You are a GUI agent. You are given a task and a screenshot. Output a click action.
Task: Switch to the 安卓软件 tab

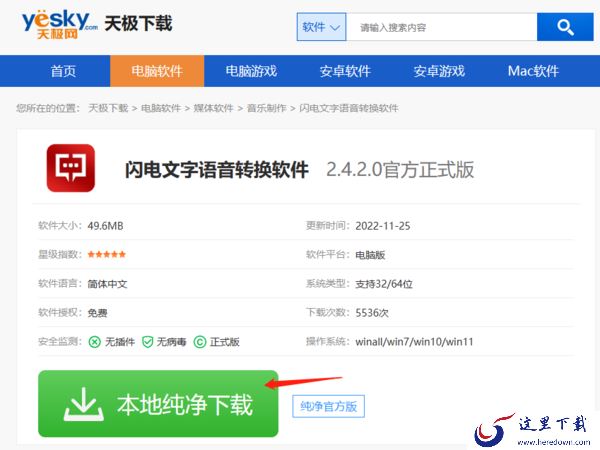[345, 71]
